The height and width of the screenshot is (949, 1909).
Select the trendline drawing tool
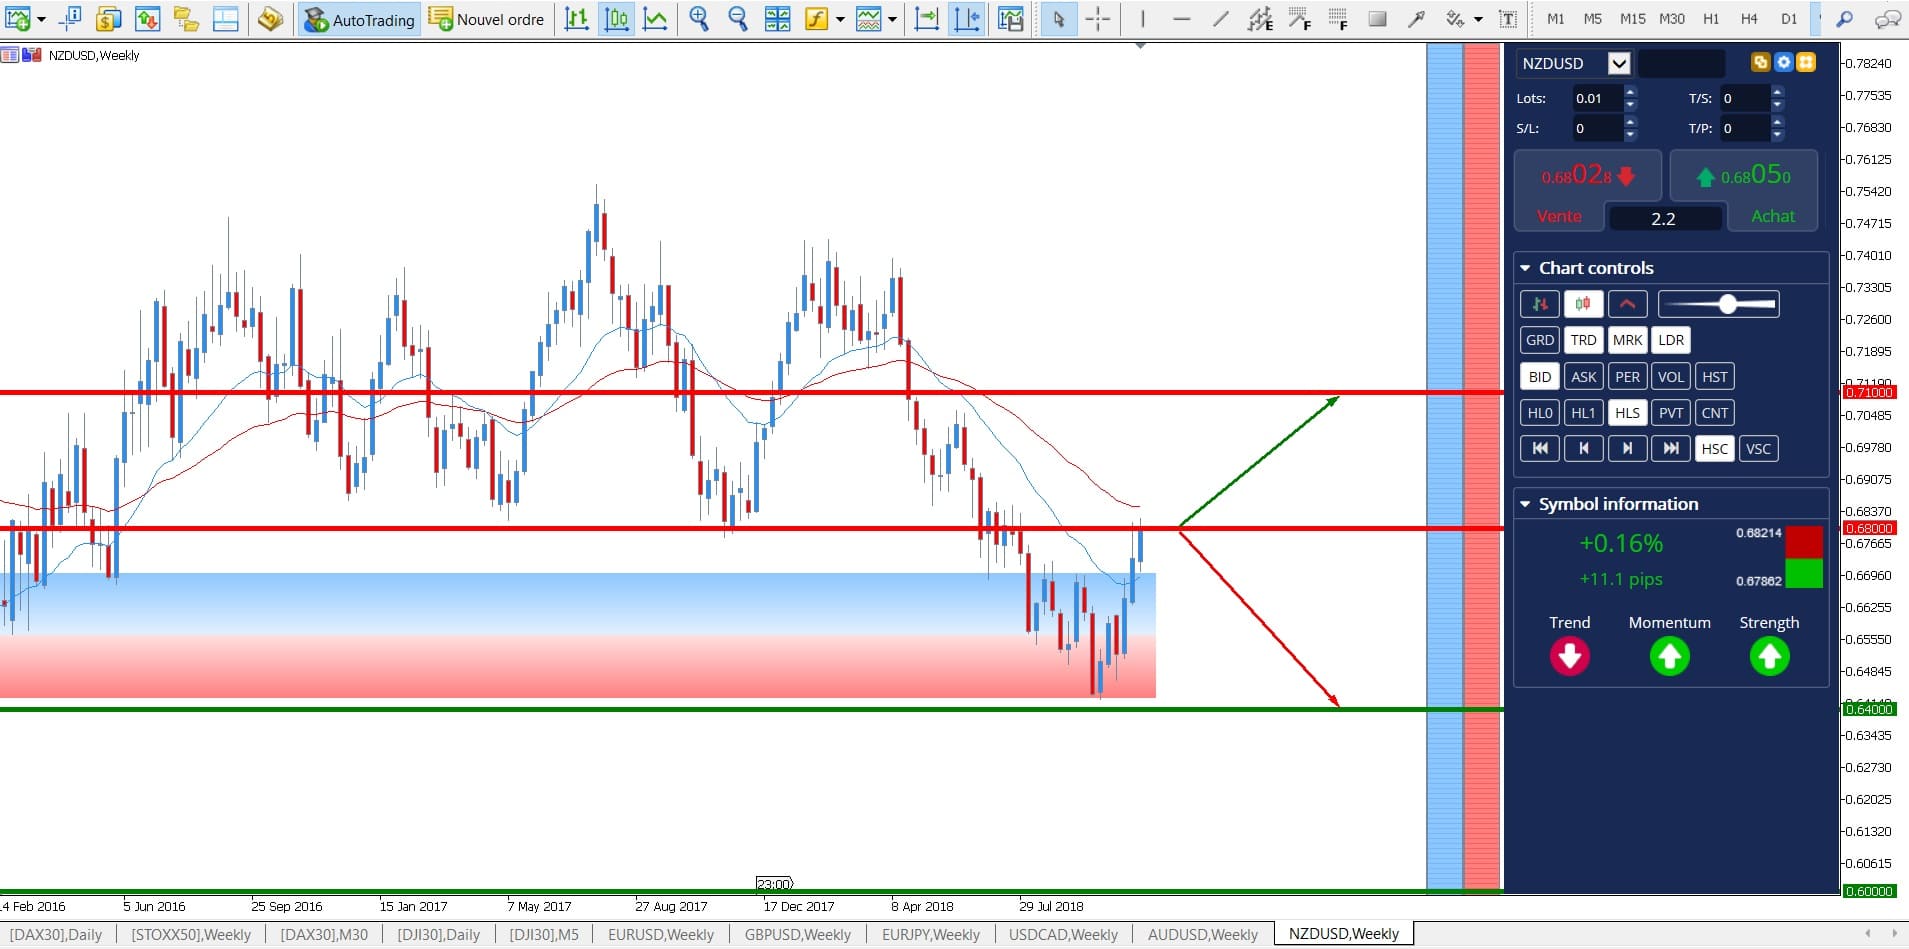[1221, 19]
